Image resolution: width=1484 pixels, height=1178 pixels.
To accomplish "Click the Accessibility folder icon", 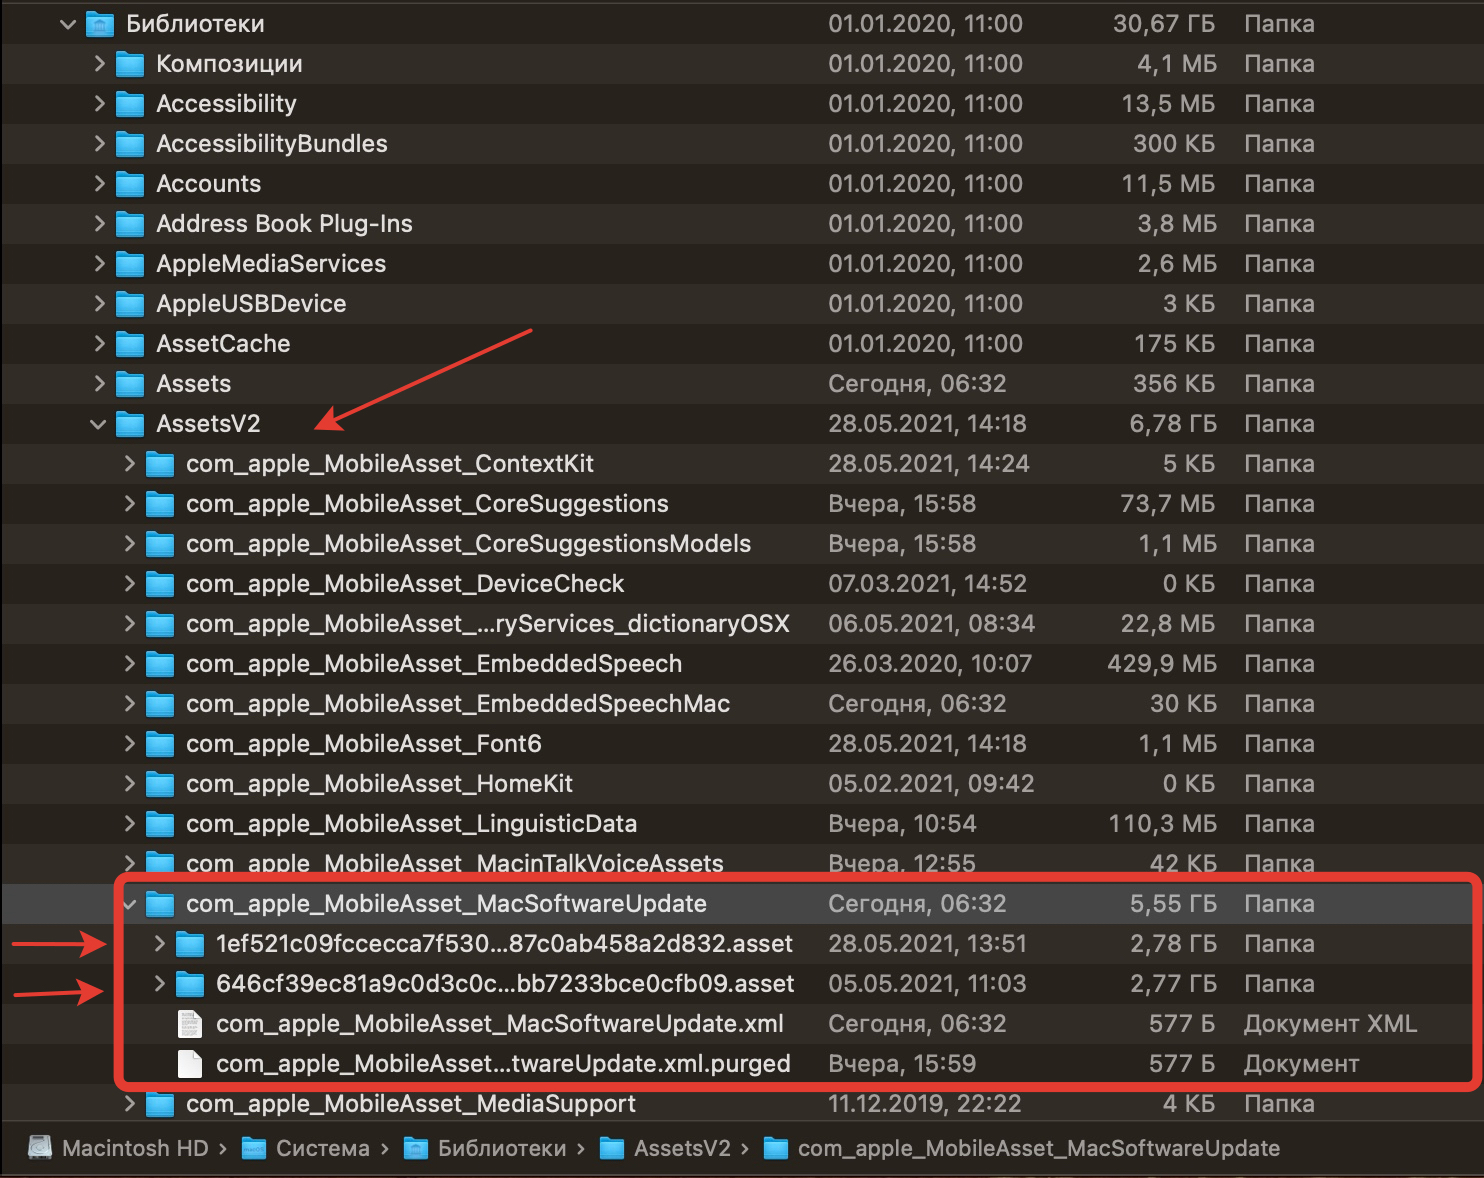I will 130,104.
